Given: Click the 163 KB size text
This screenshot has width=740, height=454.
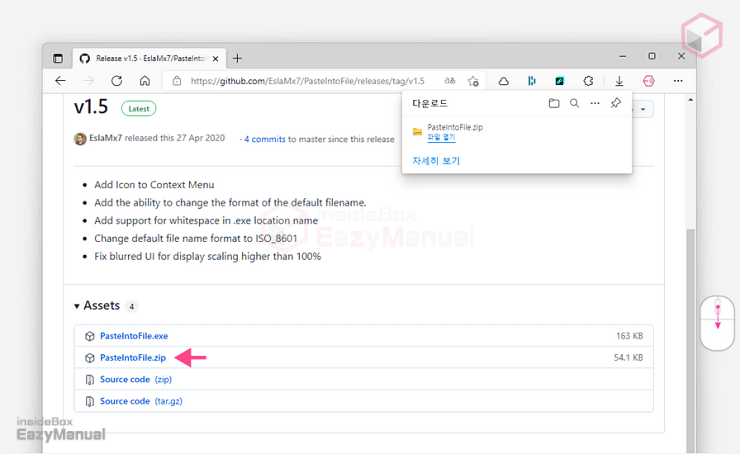Looking at the screenshot, I should (x=630, y=336).
